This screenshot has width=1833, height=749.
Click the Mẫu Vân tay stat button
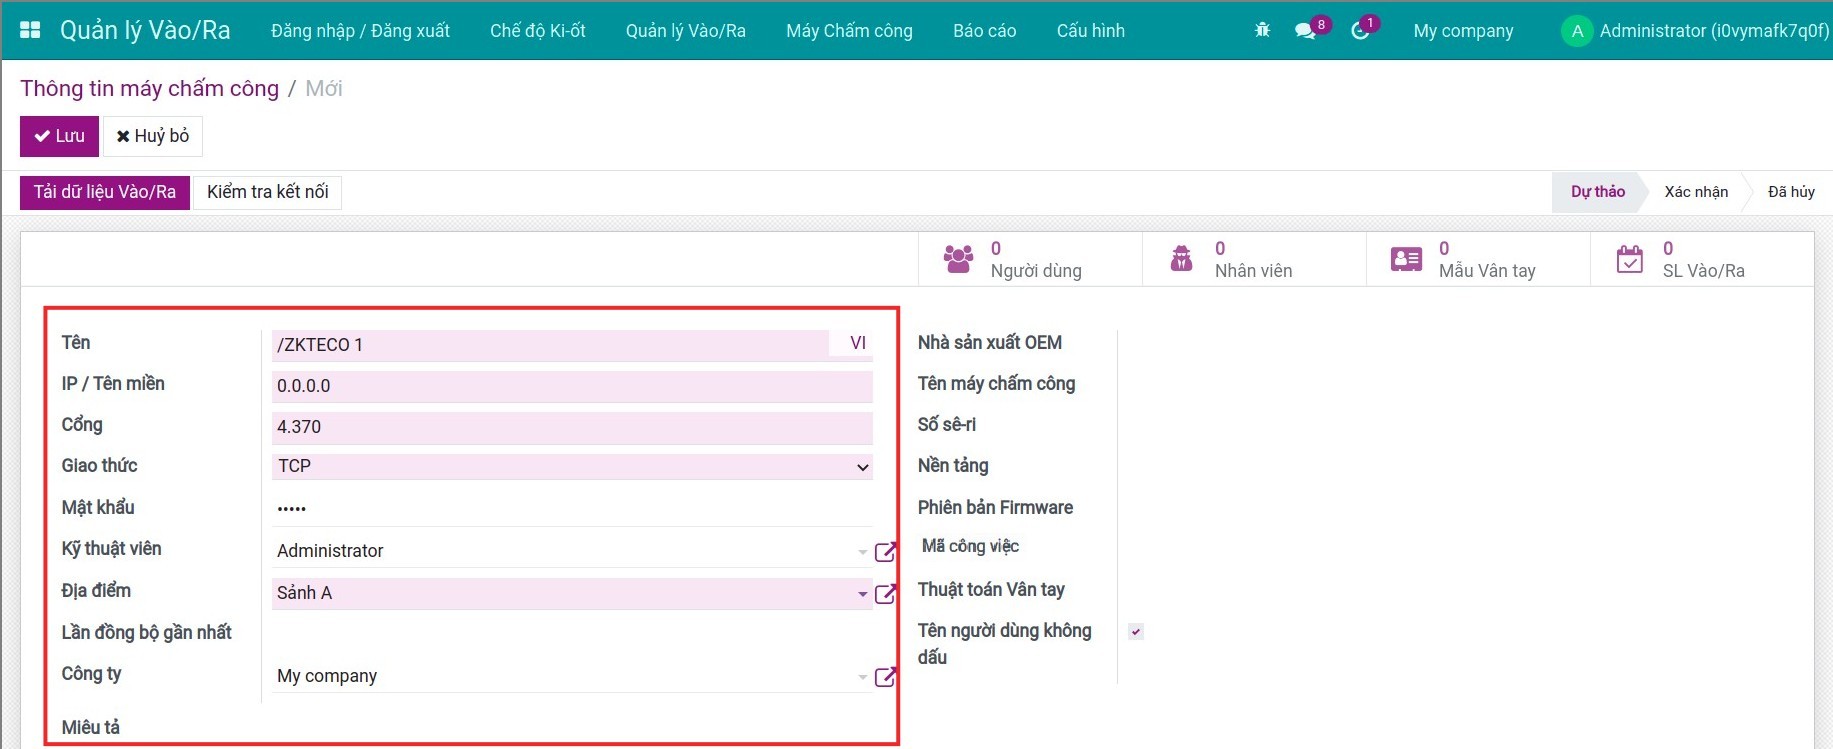pyautogui.click(x=1478, y=260)
